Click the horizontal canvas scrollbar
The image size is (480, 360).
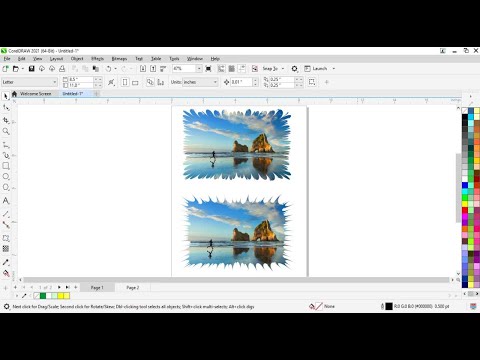pyautogui.click(x=236, y=280)
